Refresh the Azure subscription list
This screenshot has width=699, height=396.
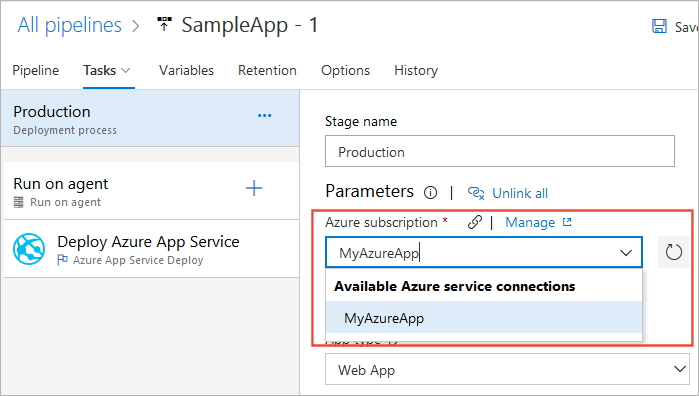(x=674, y=252)
